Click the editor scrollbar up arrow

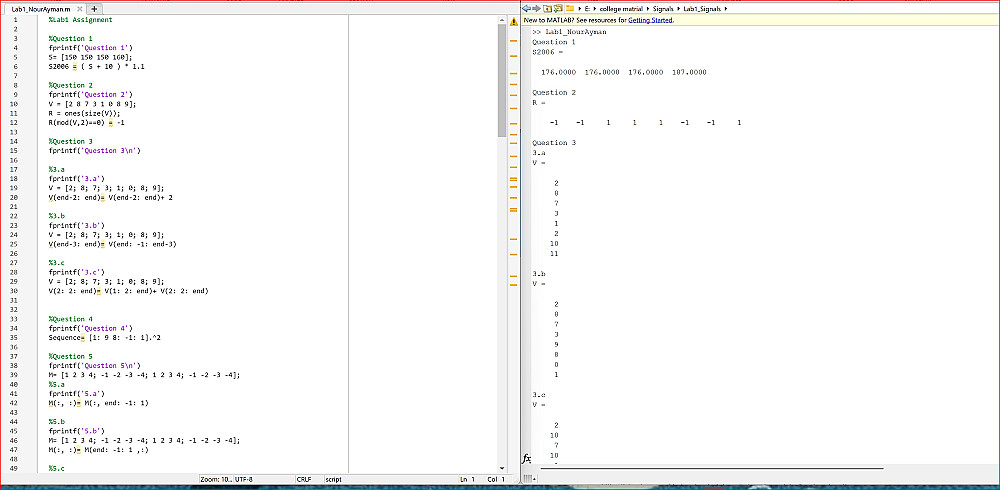click(503, 20)
